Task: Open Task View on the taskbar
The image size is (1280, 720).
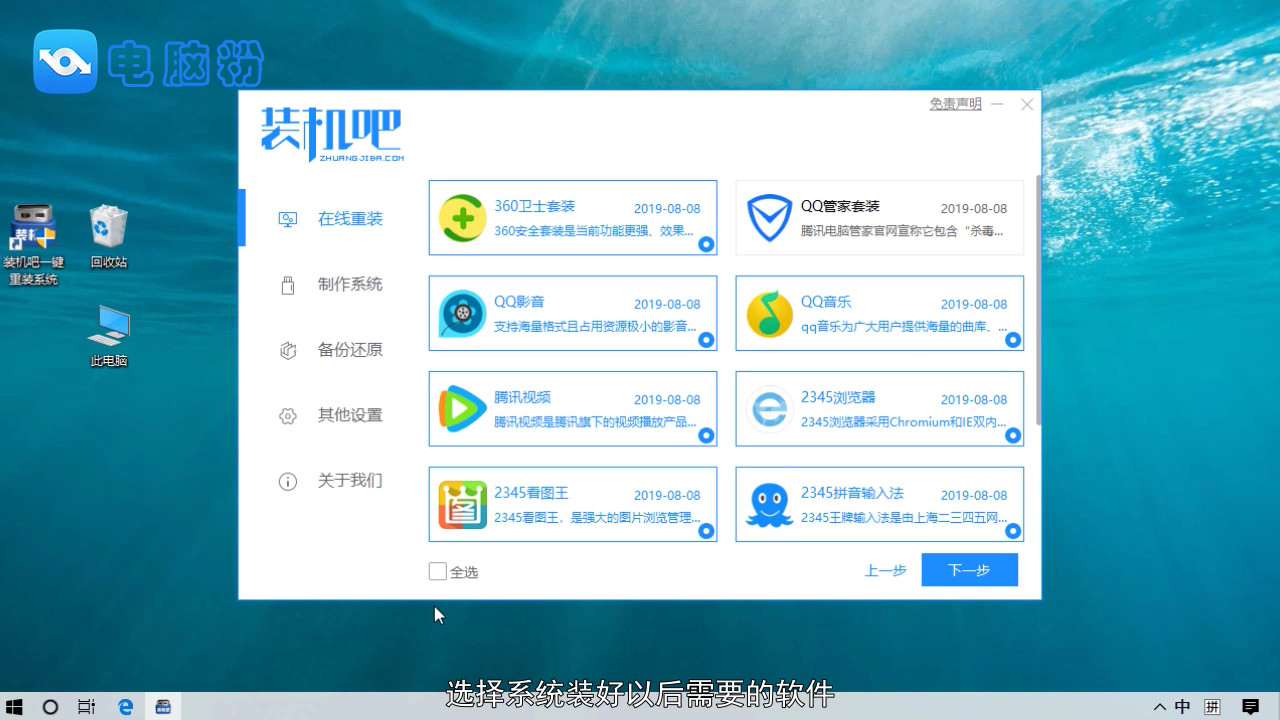Action: coord(87,707)
